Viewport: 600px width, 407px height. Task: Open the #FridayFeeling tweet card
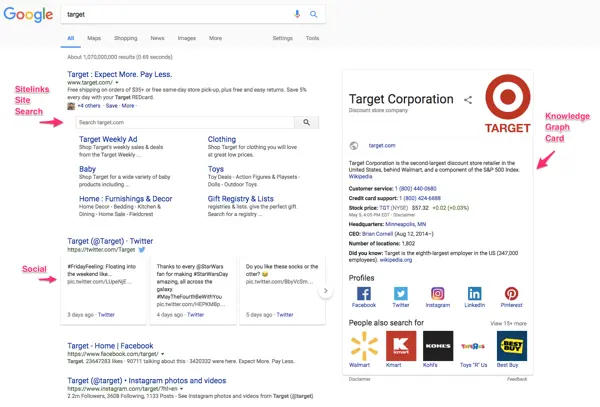tap(103, 290)
